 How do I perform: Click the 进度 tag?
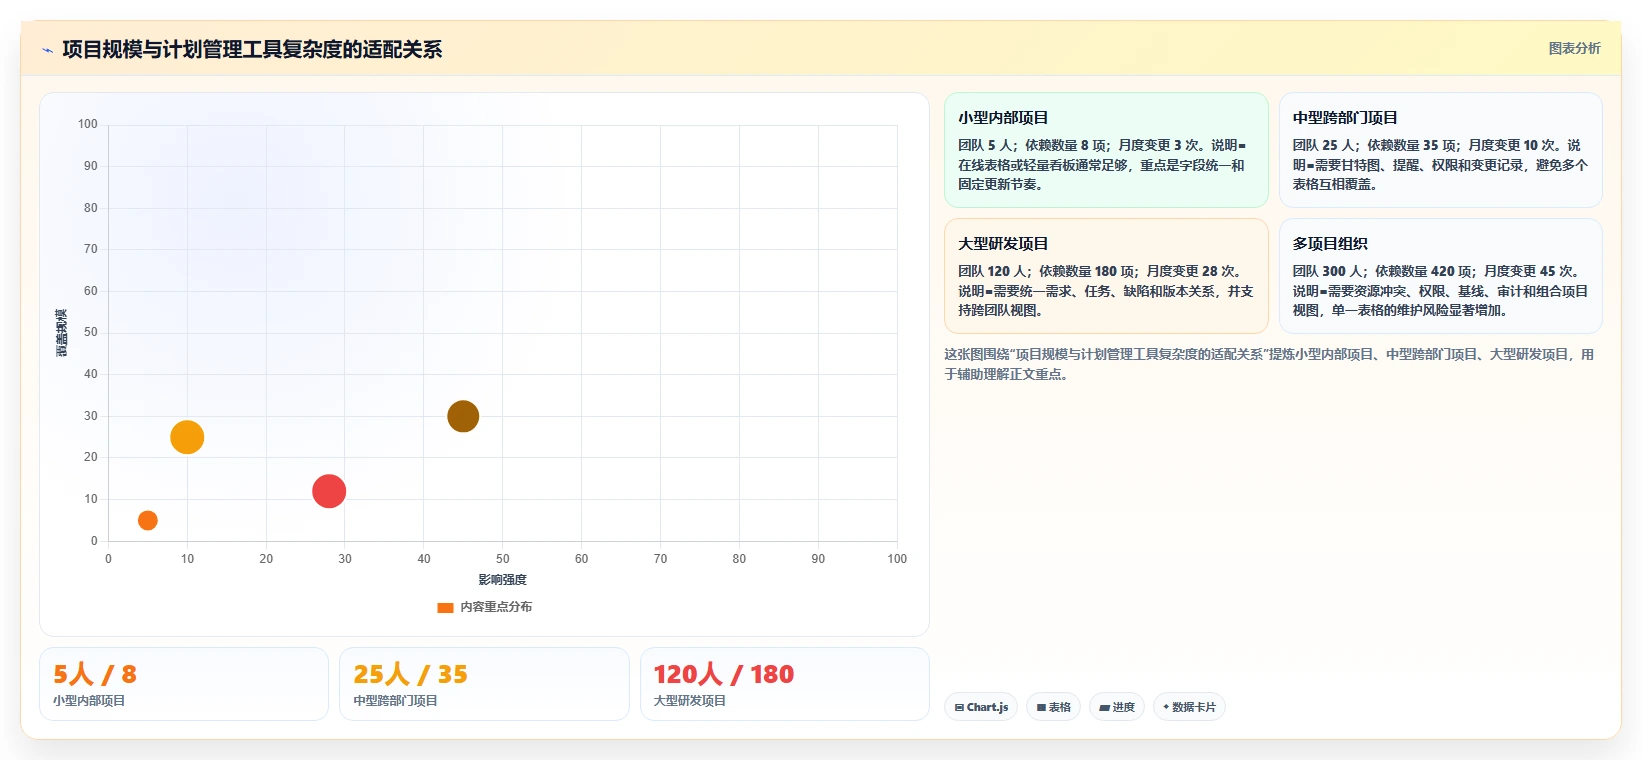pos(1117,707)
